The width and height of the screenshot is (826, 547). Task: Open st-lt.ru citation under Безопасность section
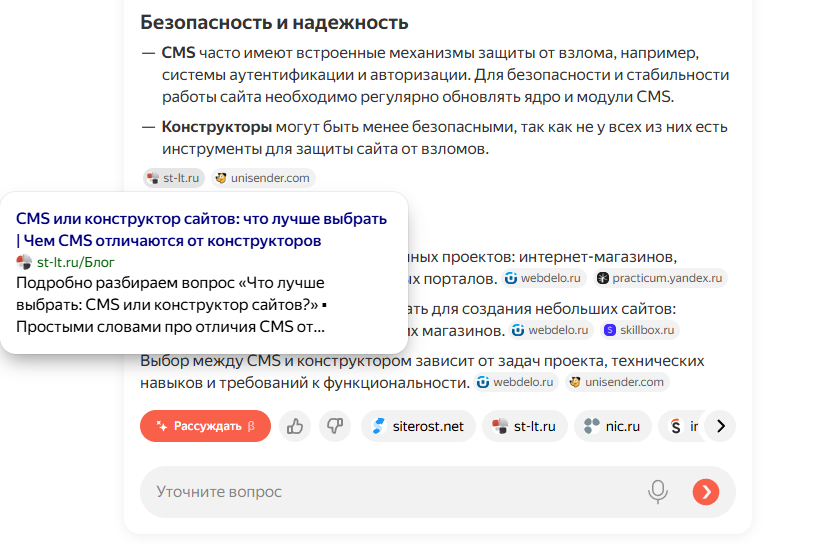pos(174,178)
